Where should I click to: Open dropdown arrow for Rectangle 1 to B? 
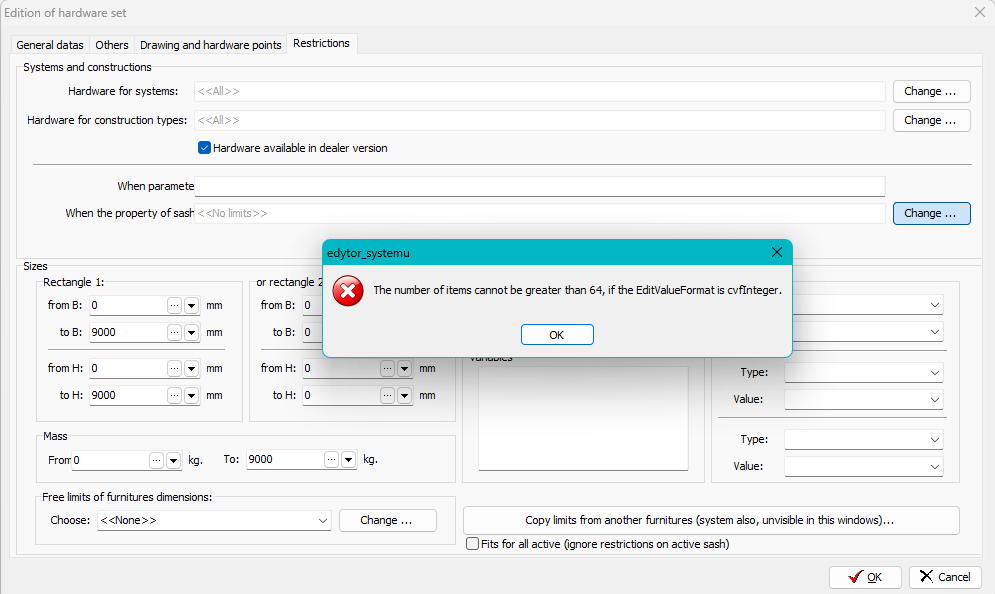[192, 333]
